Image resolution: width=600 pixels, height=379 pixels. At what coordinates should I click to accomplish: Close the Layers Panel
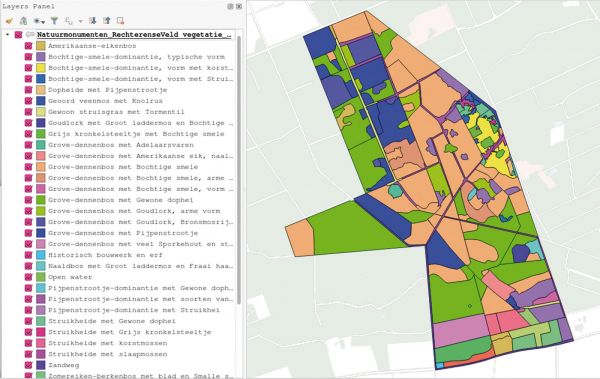coord(239,7)
